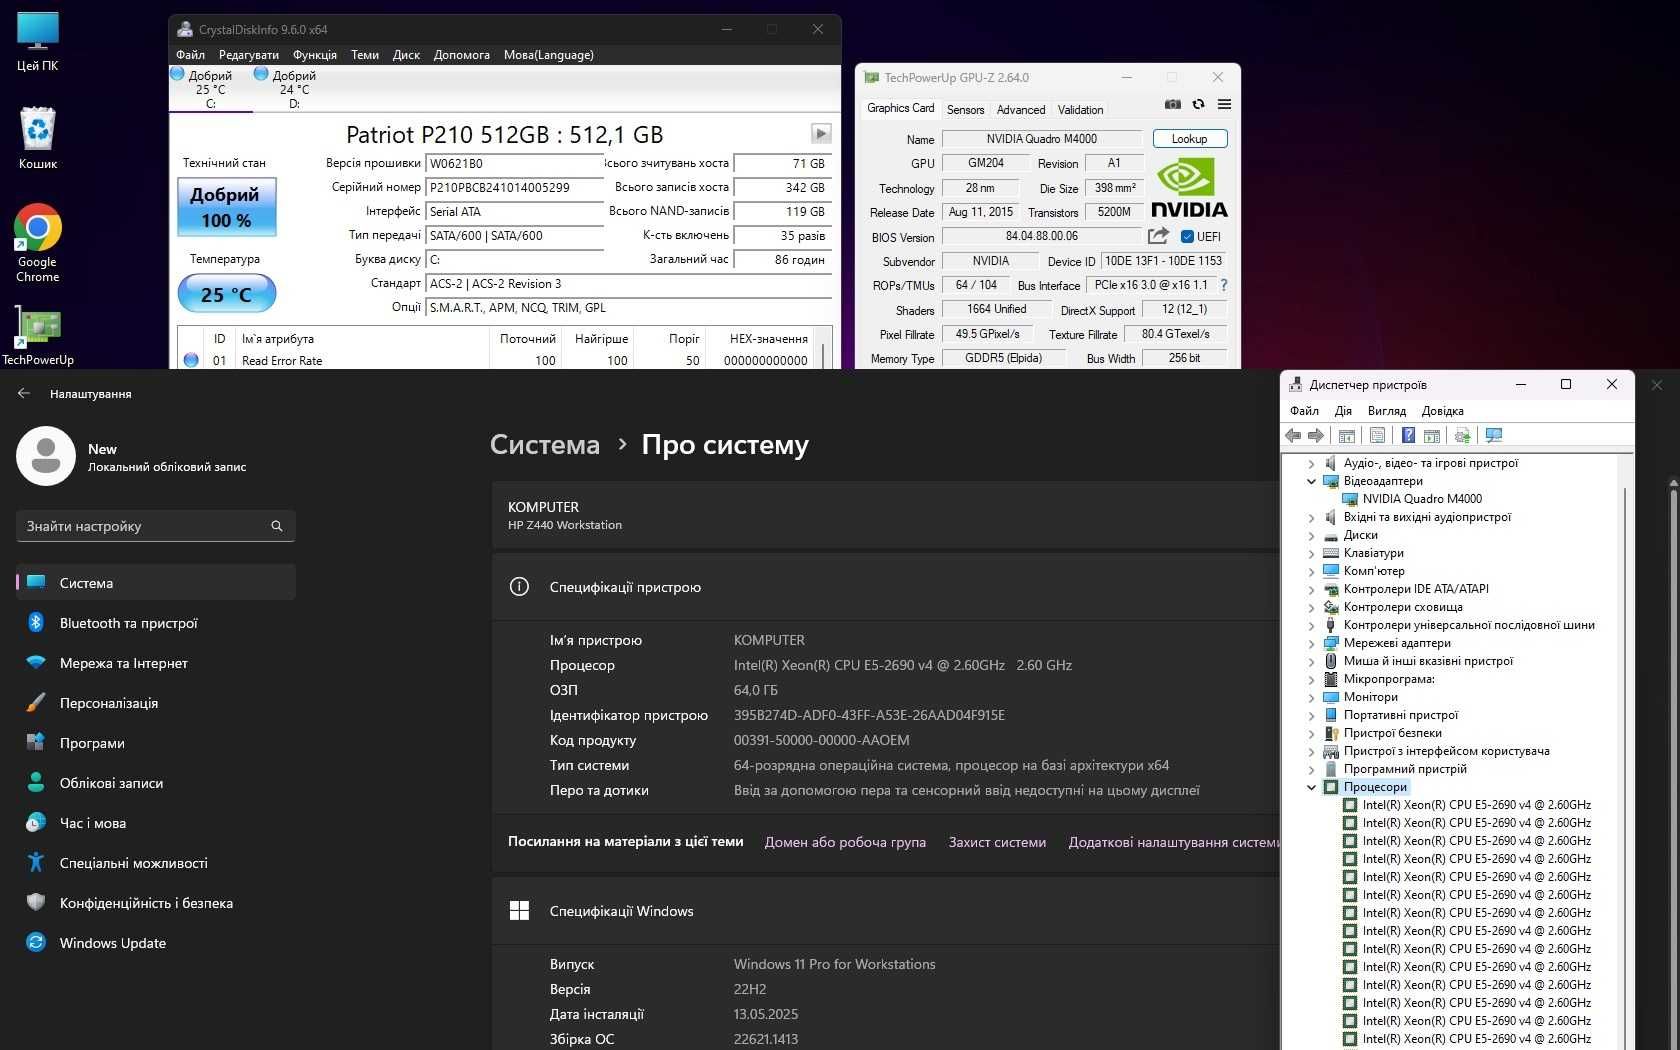Click the info icon beside device specifications

(x=519, y=587)
